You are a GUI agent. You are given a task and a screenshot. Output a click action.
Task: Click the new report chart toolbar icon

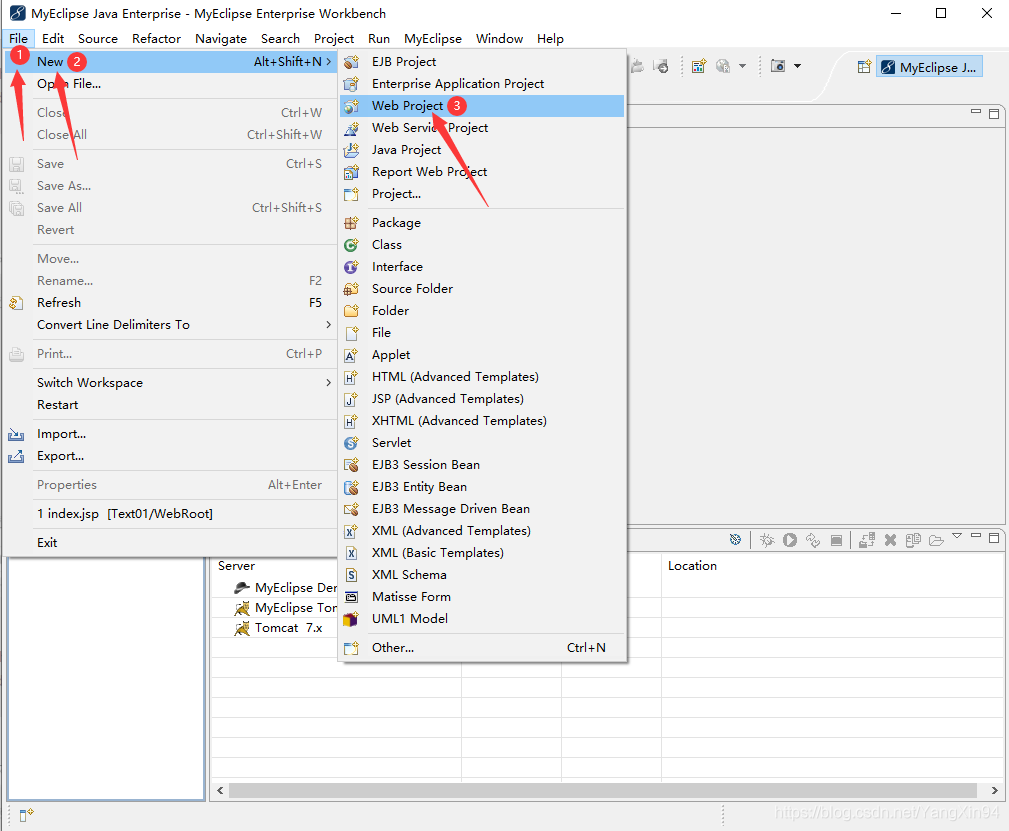(x=699, y=66)
